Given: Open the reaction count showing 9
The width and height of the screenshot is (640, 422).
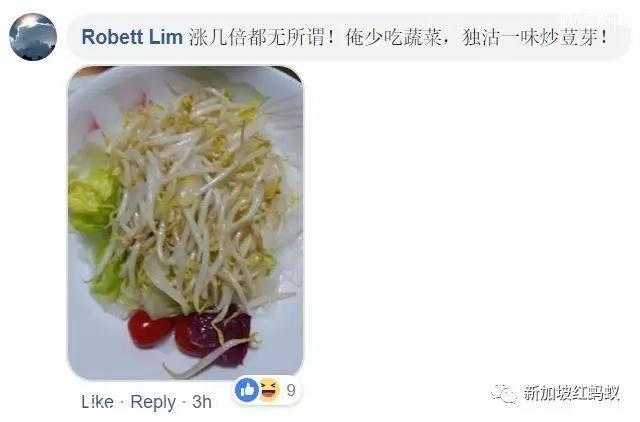Looking at the screenshot, I should click(291, 390).
